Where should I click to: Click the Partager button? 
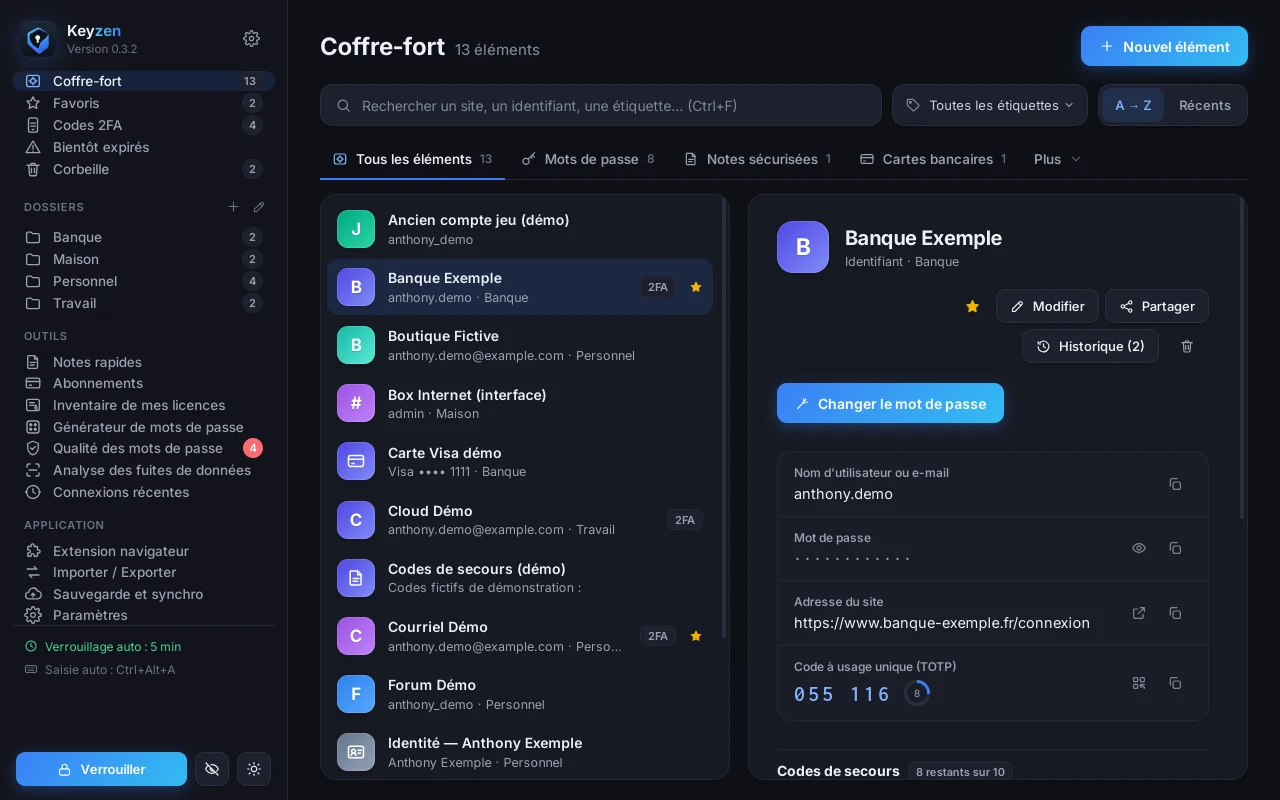tap(1157, 306)
